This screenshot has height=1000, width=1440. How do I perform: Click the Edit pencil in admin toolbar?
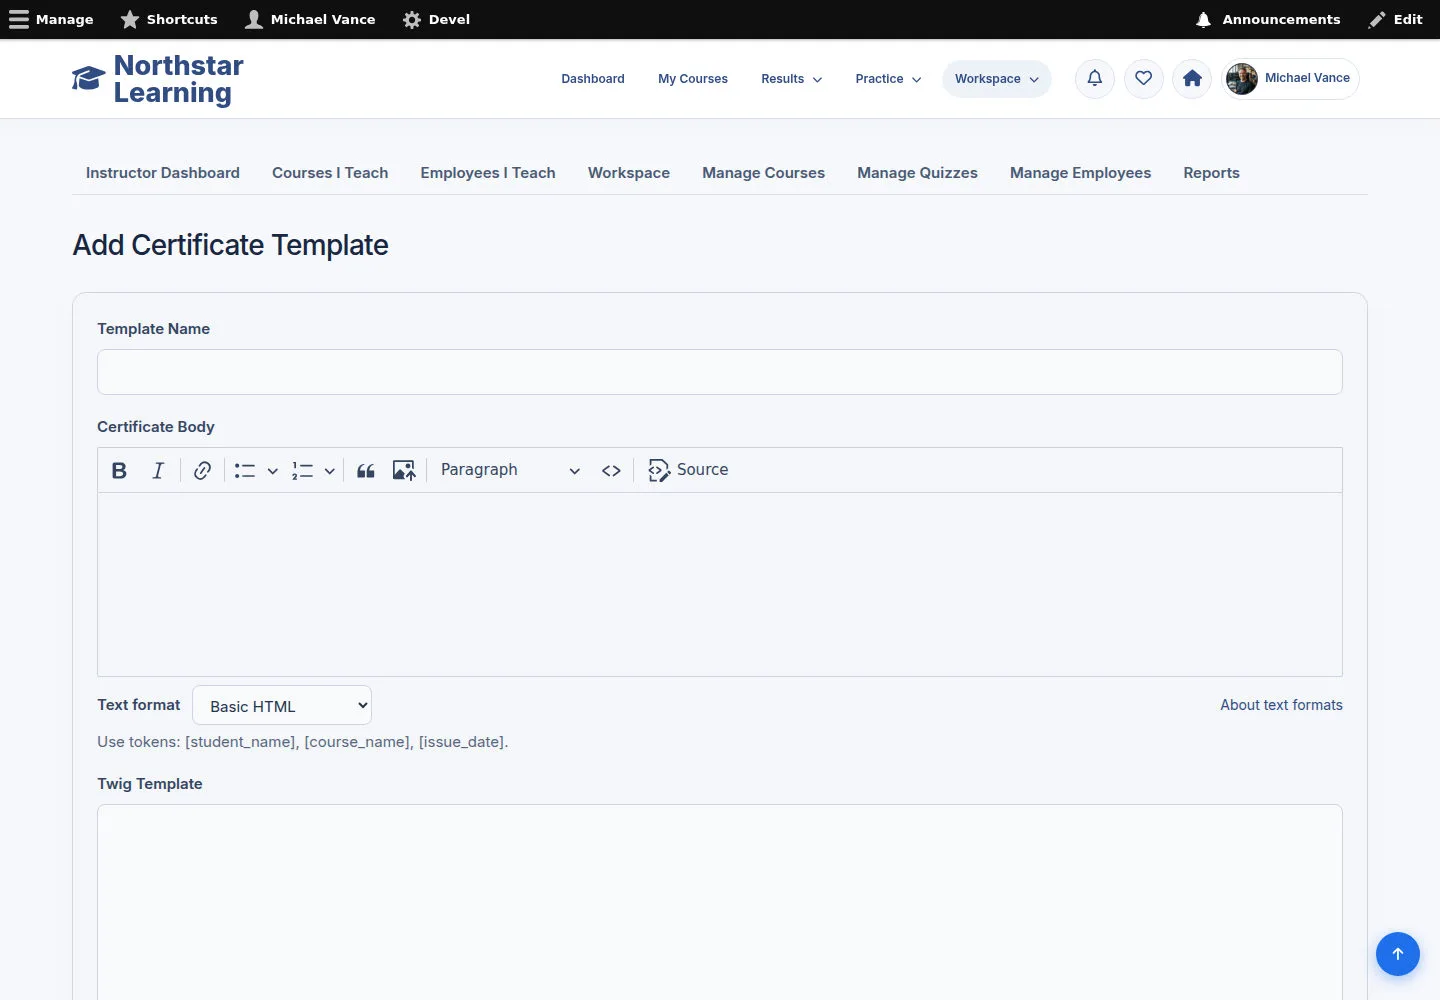pyautogui.click(x=1396, y=19)
